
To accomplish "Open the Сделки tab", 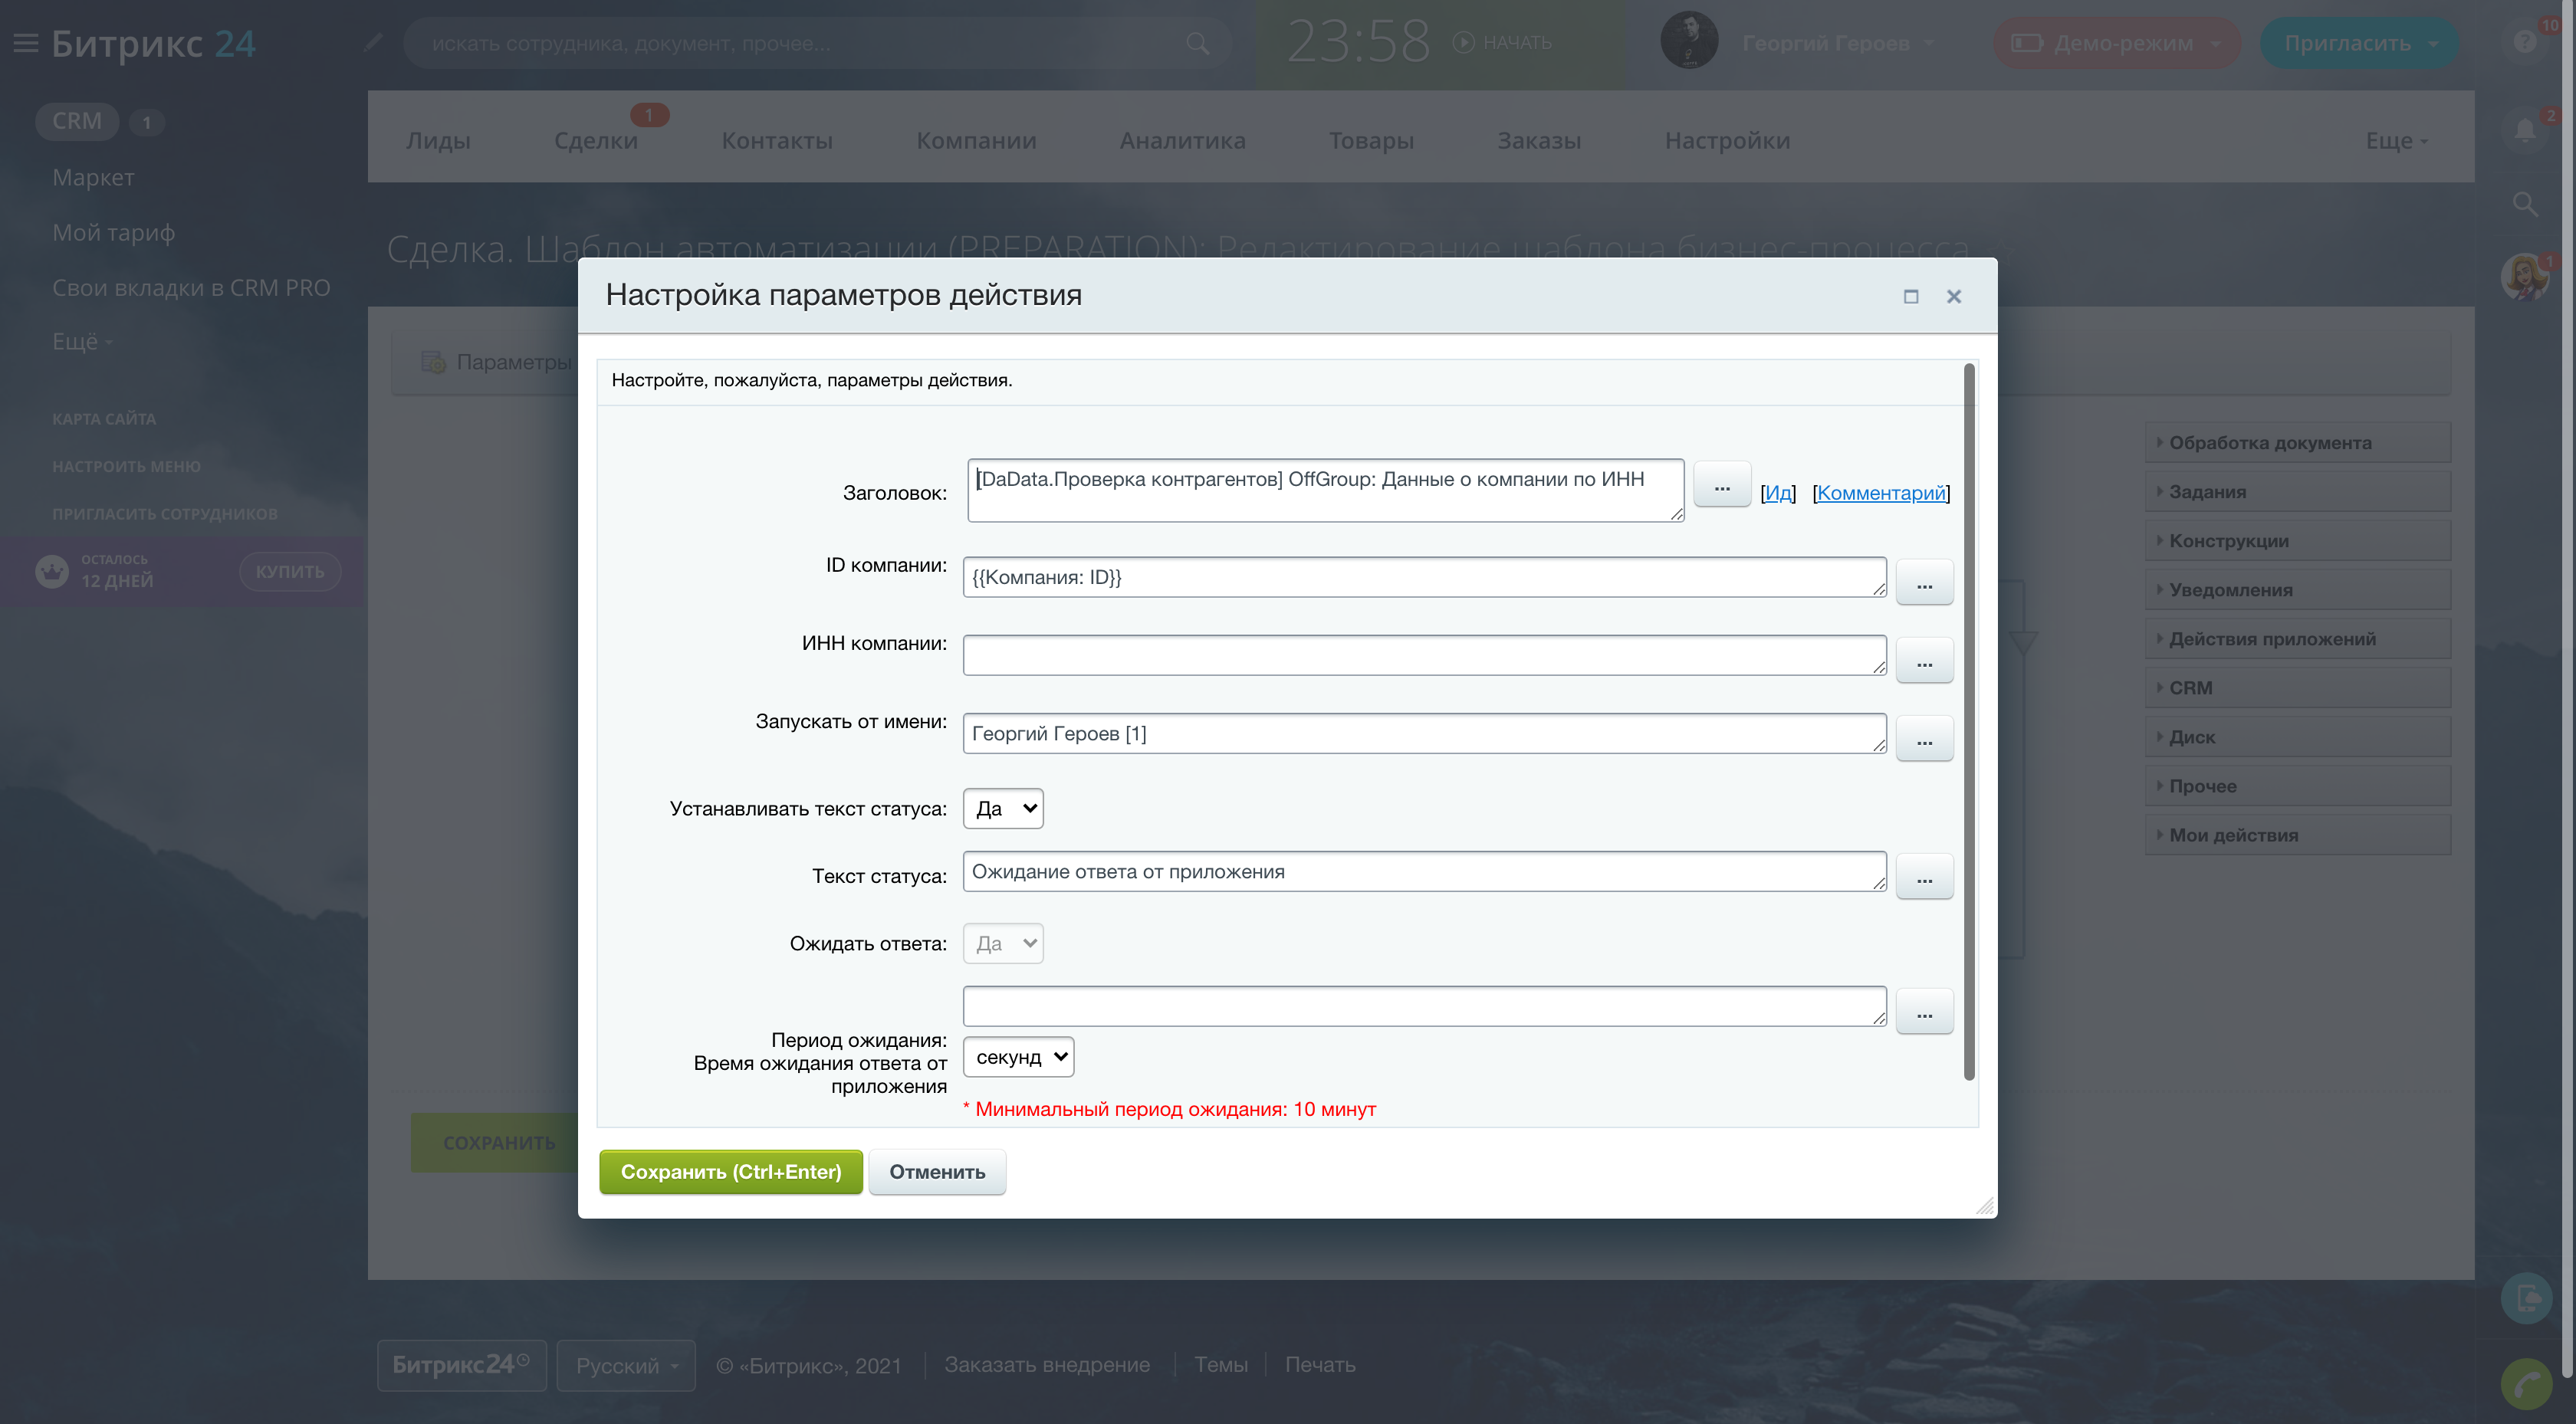I will pos(595,141).
